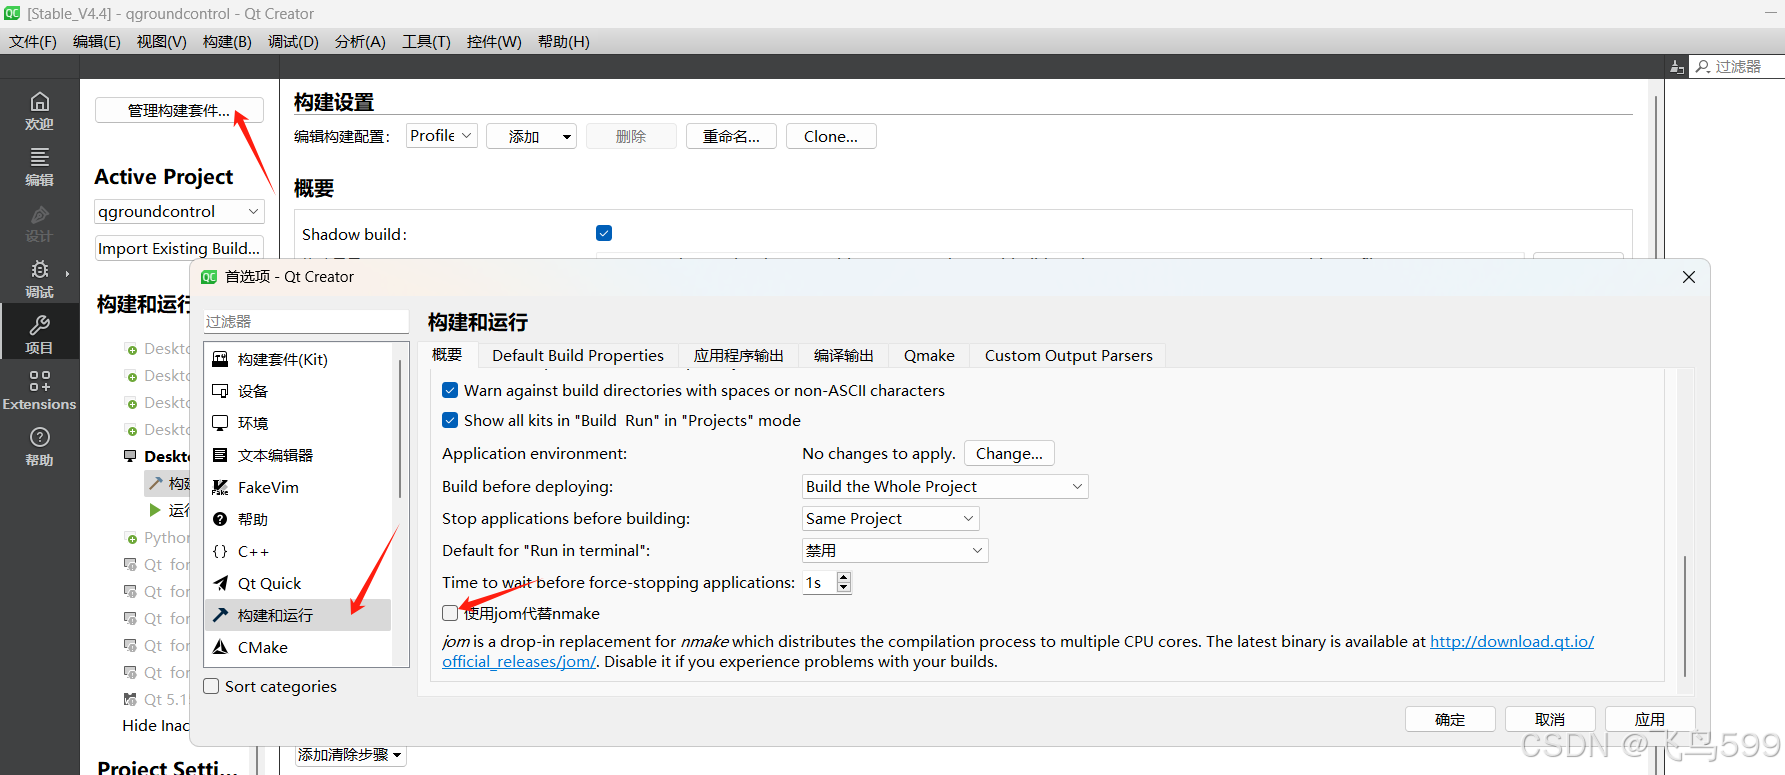
Task: Open the Extensions mode
Action: [x=39, y=390]
